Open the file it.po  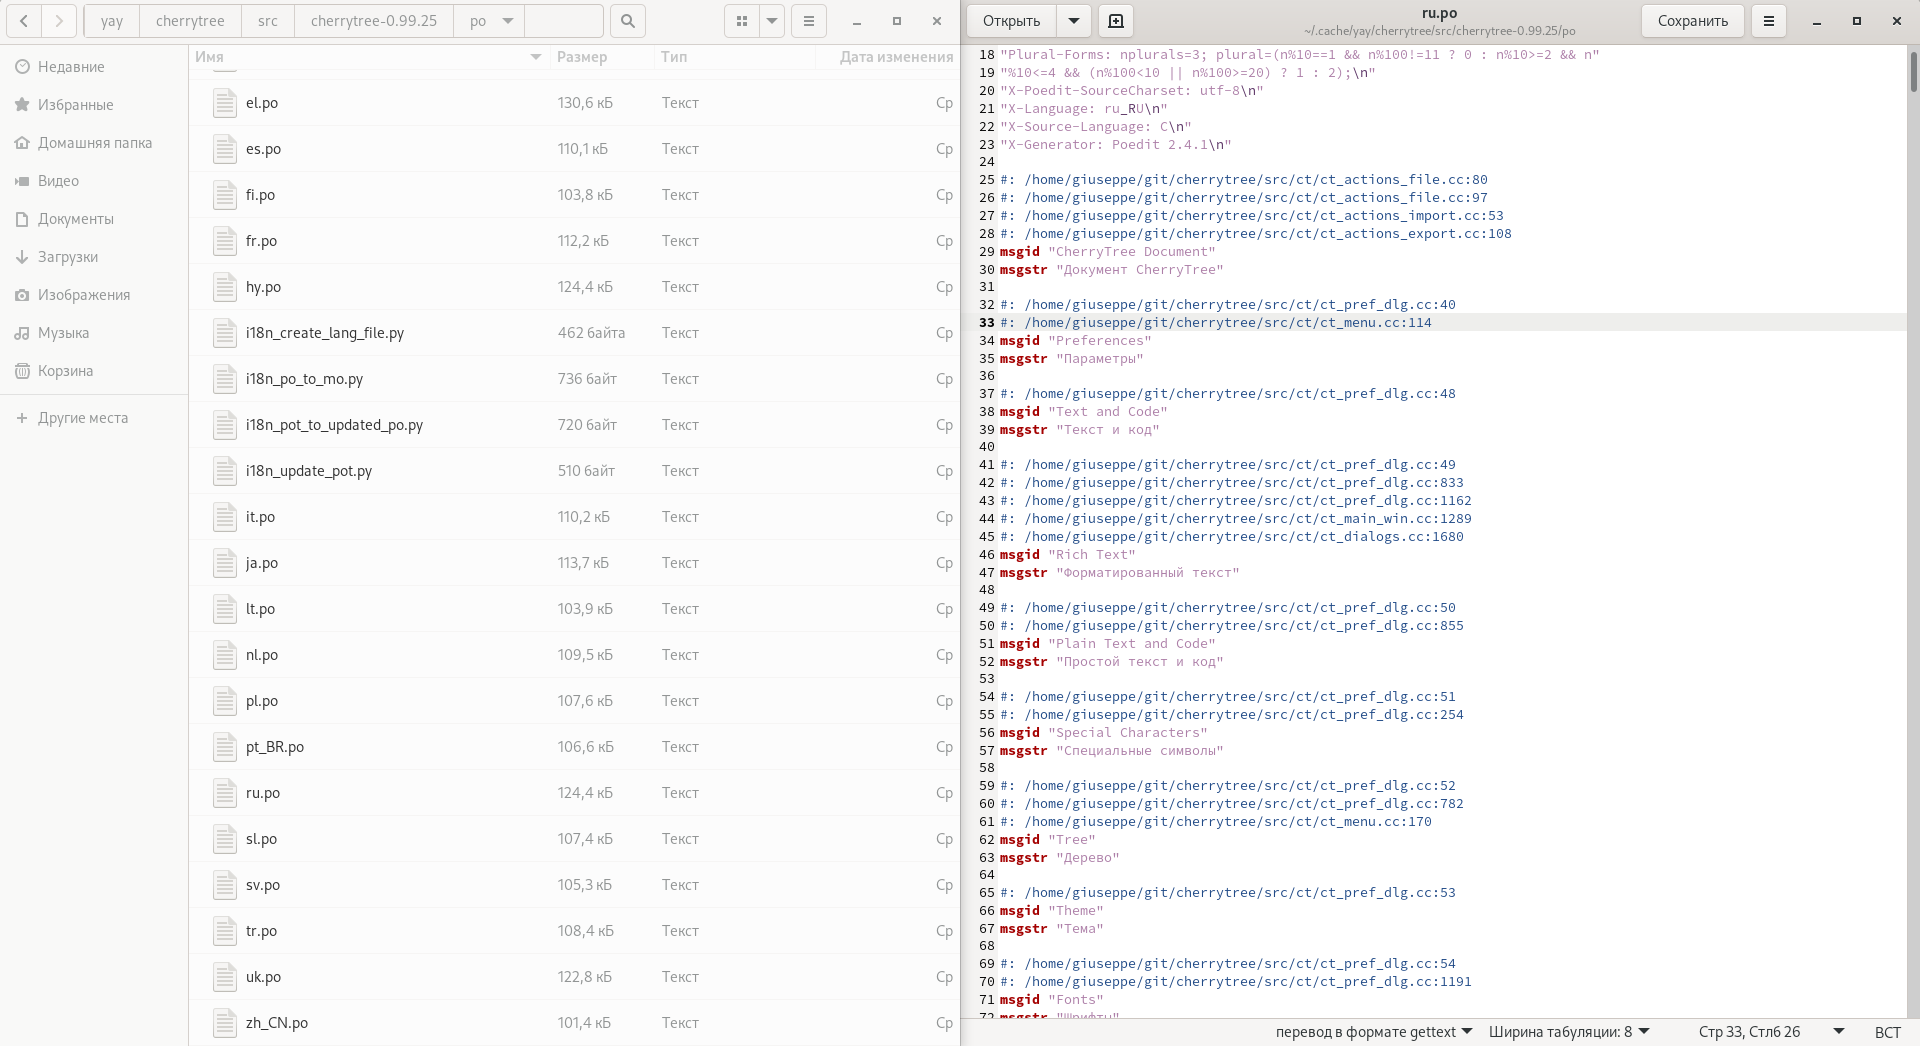pyautogui.click(x=259, y=517)
